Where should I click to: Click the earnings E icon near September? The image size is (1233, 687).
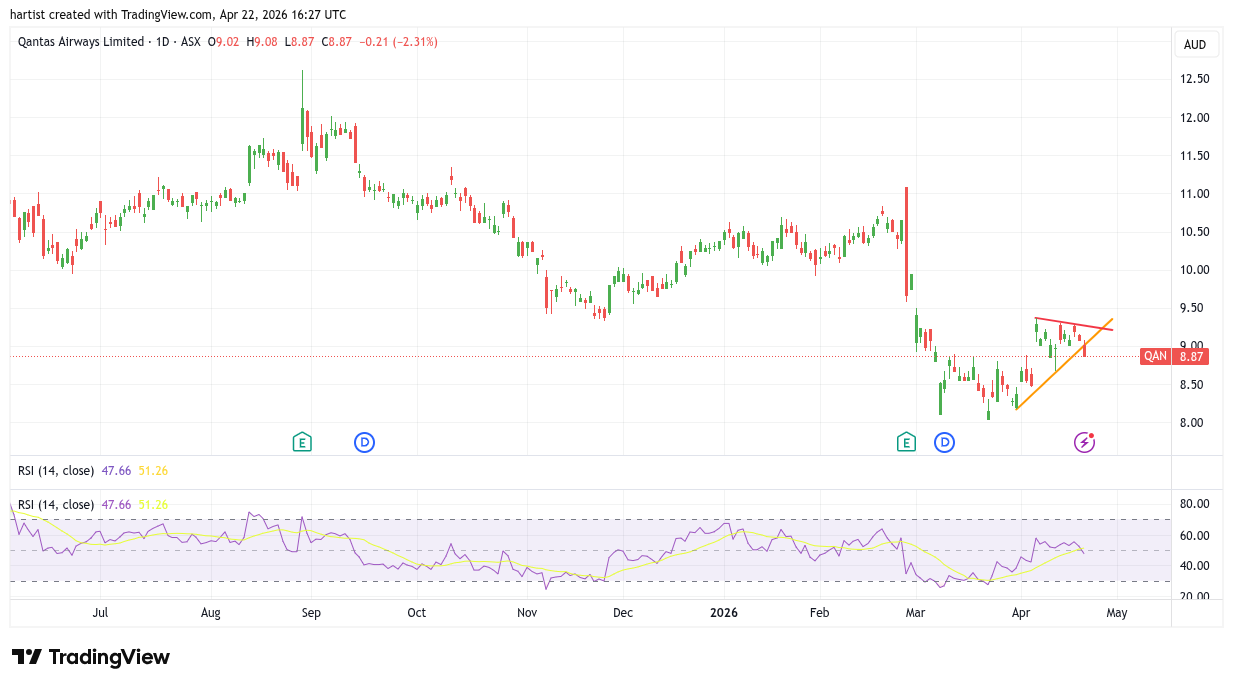(302, 442)
